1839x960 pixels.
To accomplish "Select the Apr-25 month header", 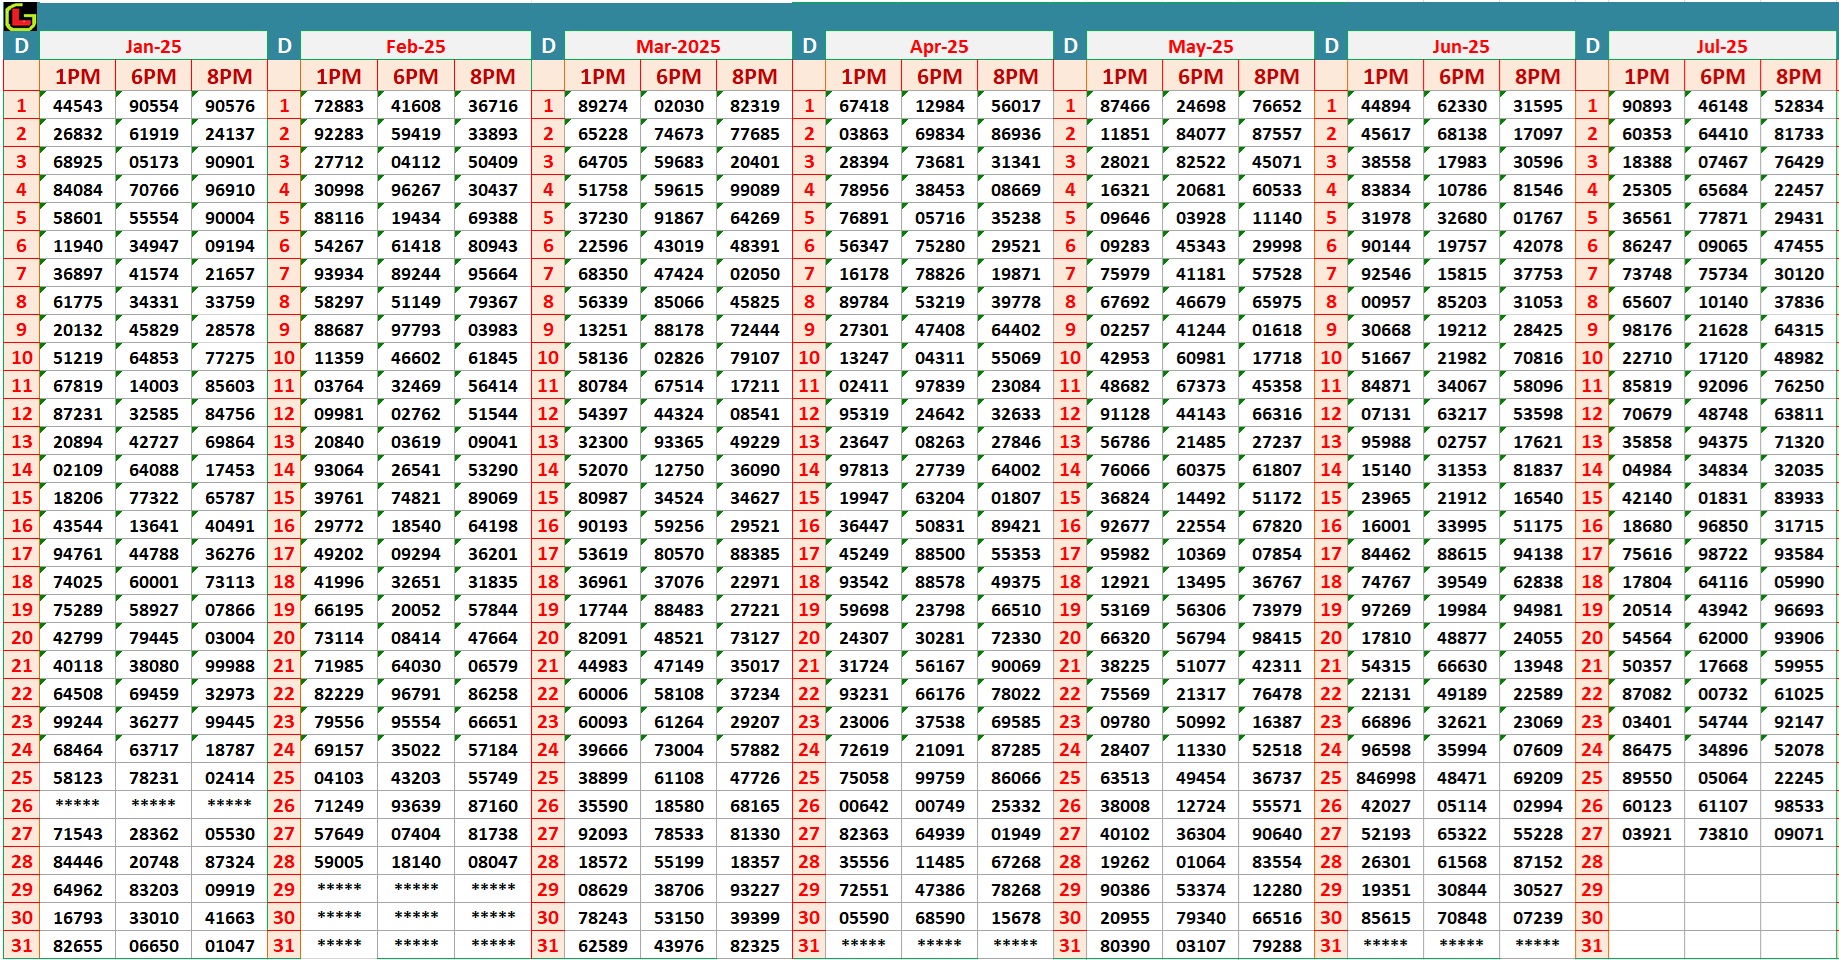I will 939,47.
